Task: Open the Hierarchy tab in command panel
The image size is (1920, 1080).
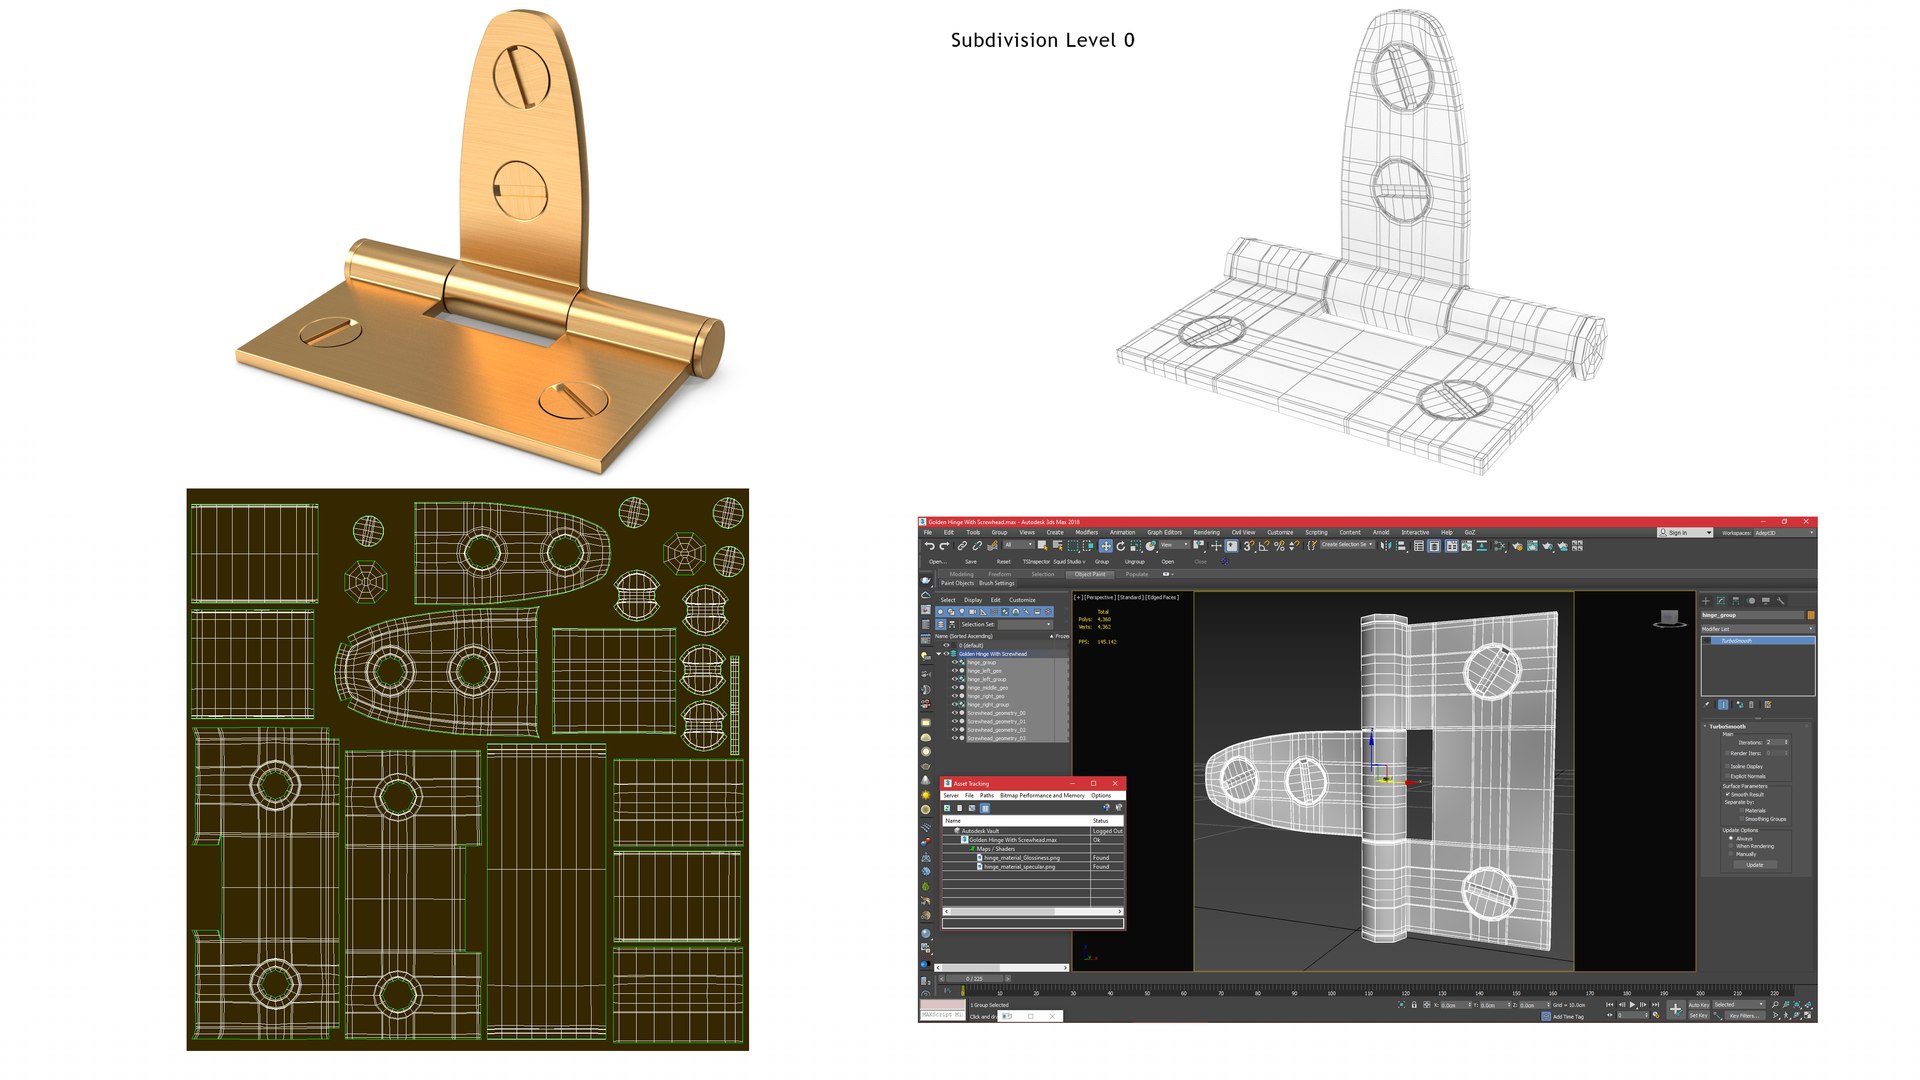Action: [x=1736, y=601]
